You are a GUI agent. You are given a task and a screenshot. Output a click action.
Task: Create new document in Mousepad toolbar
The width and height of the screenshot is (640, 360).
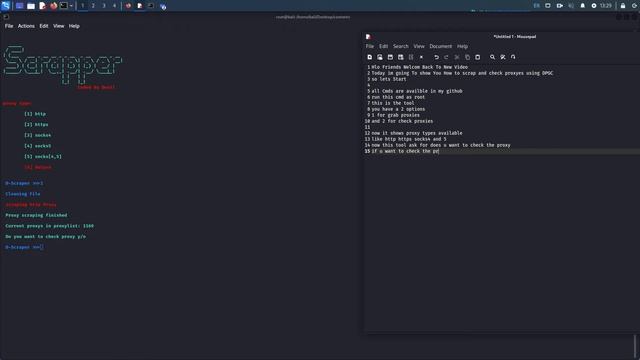pyautogui.click(x=369, y=57)
